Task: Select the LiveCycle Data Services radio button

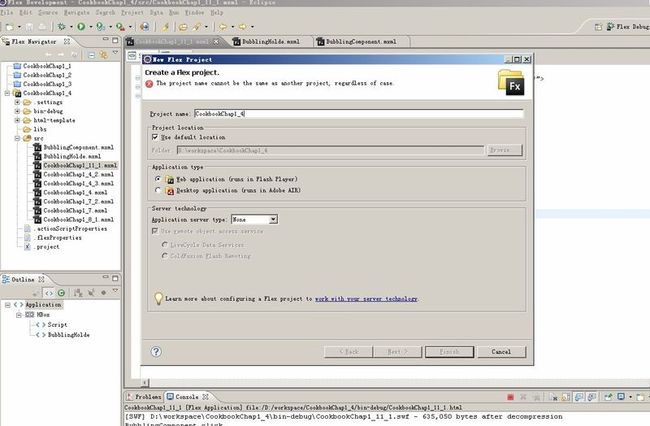Action: (x=165, y=244)
